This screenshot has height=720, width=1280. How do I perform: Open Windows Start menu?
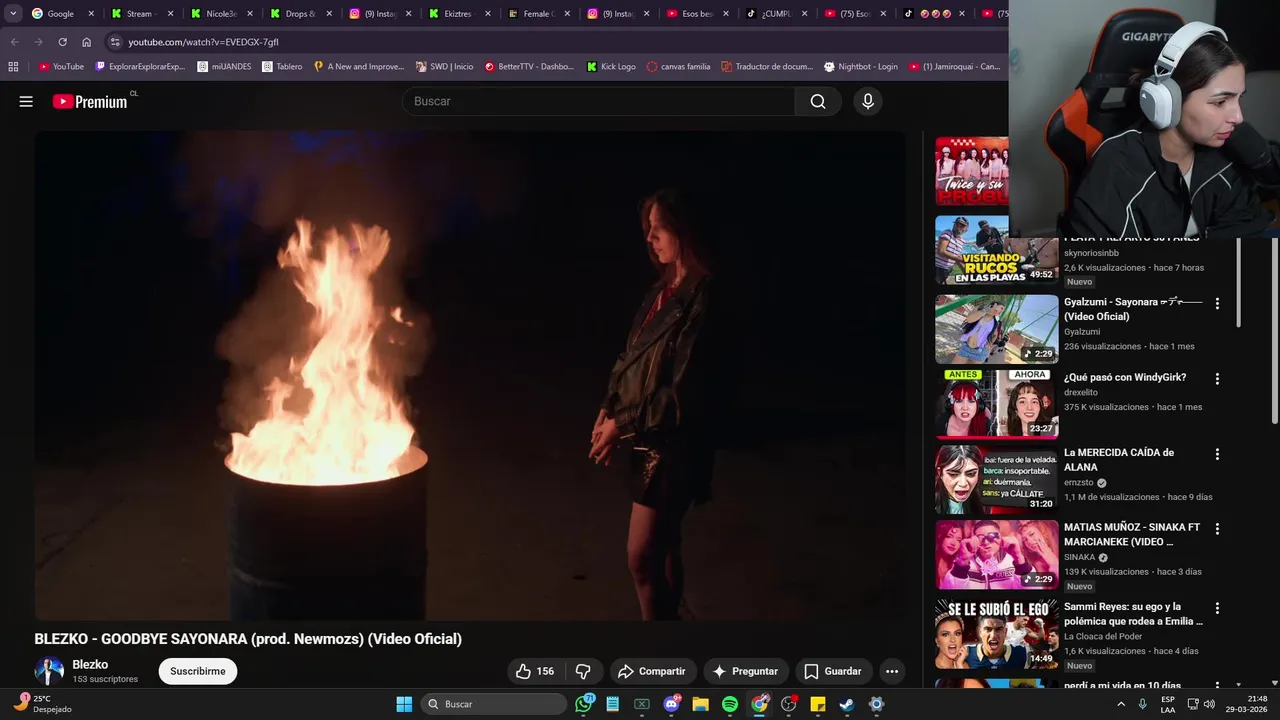click(x=404, y=704)
